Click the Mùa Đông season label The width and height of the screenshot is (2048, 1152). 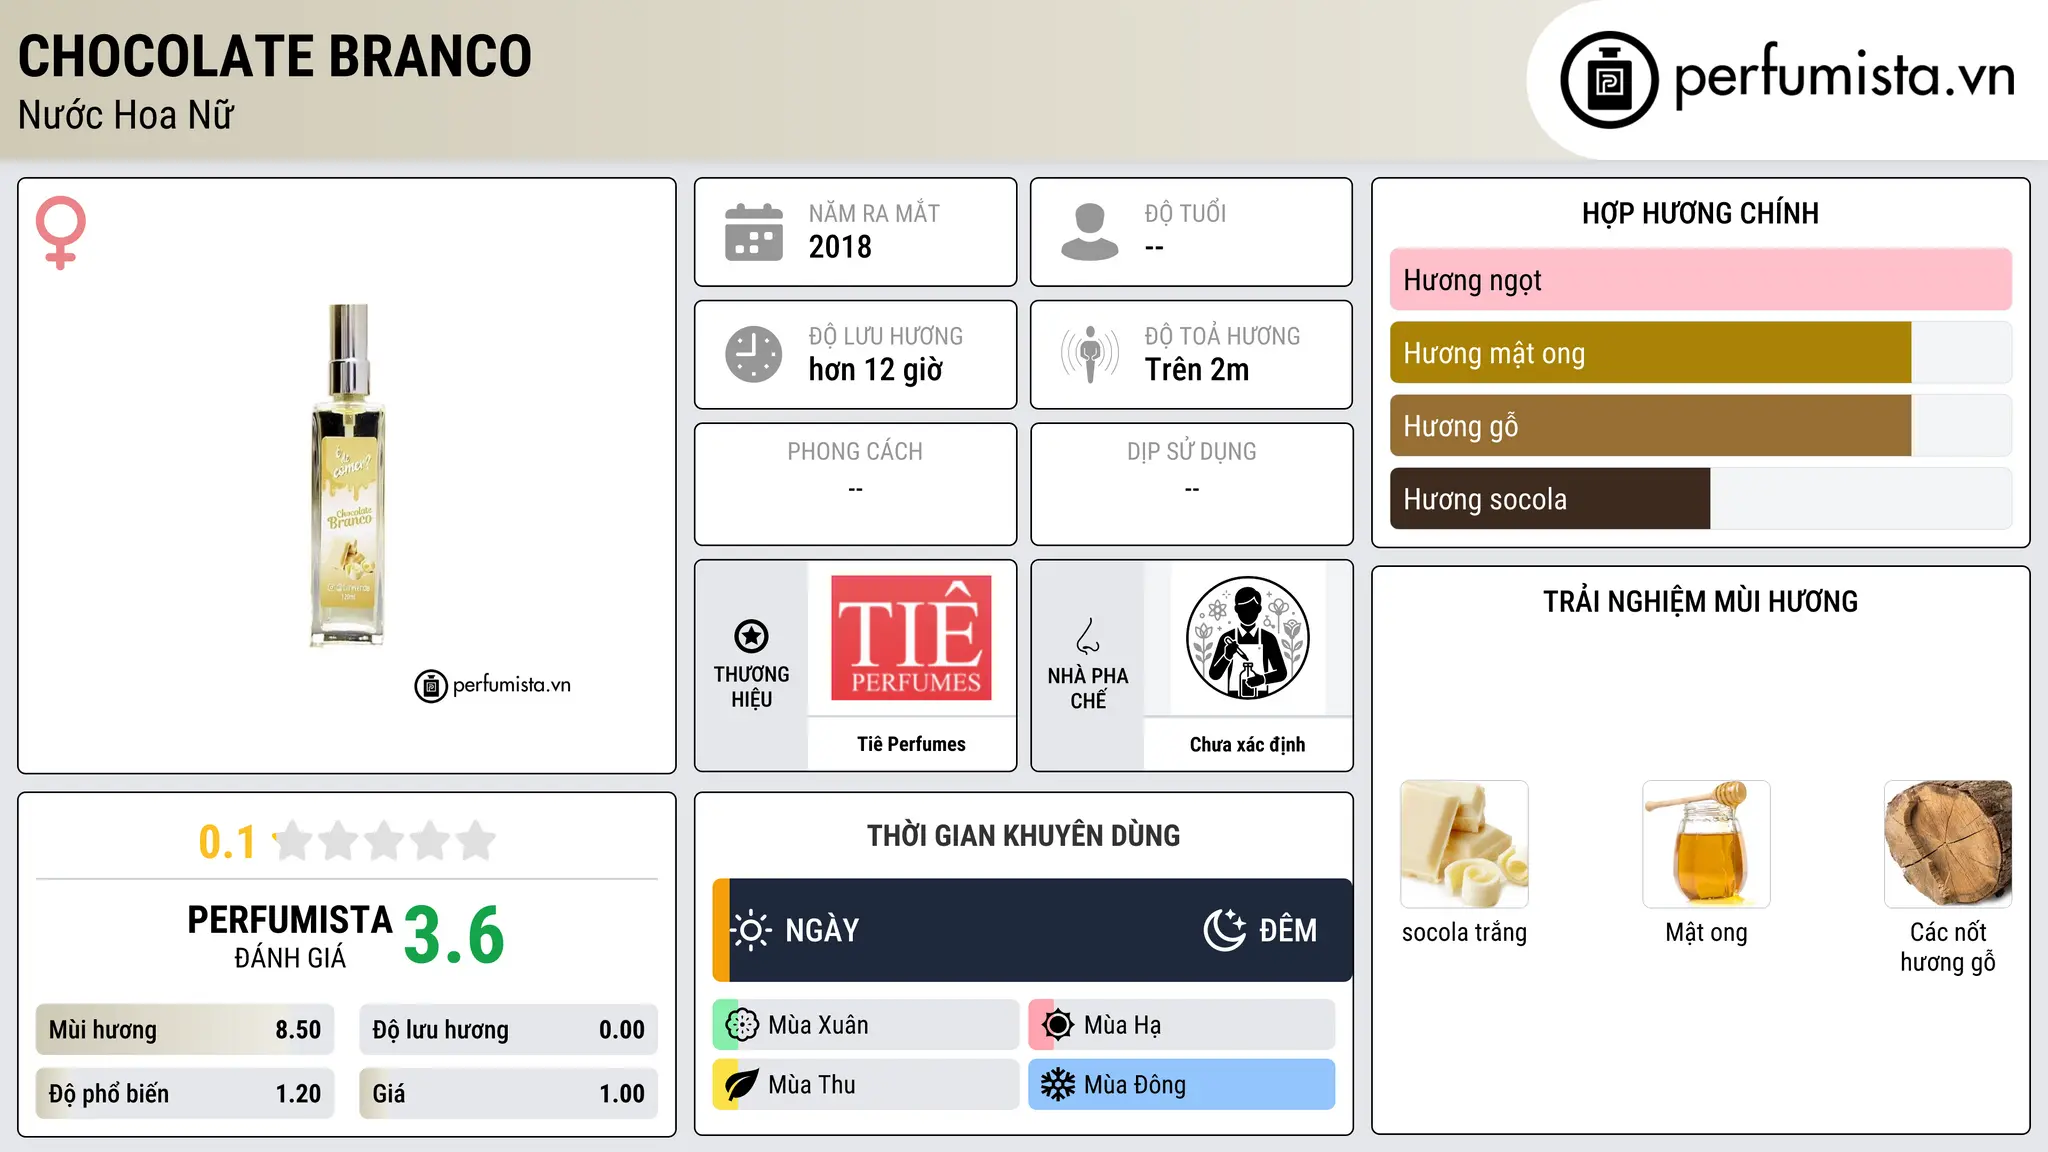click(x=1135, y=1085)
